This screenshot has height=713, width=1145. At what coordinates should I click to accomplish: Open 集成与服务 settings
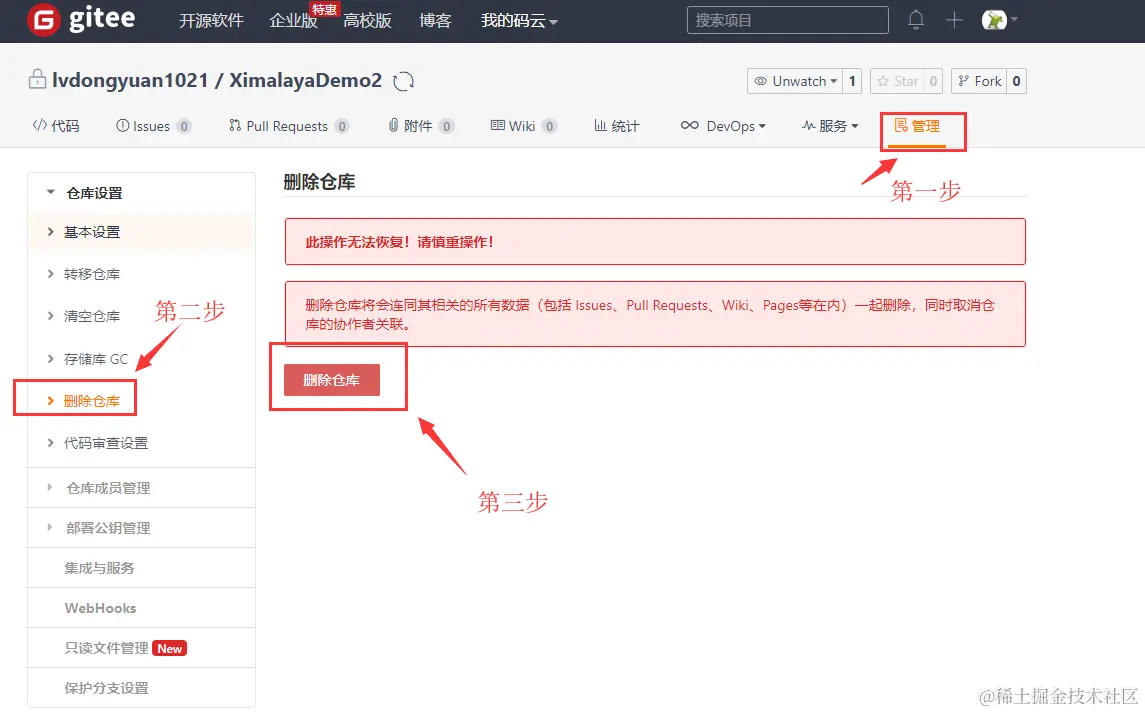(142, 568)
